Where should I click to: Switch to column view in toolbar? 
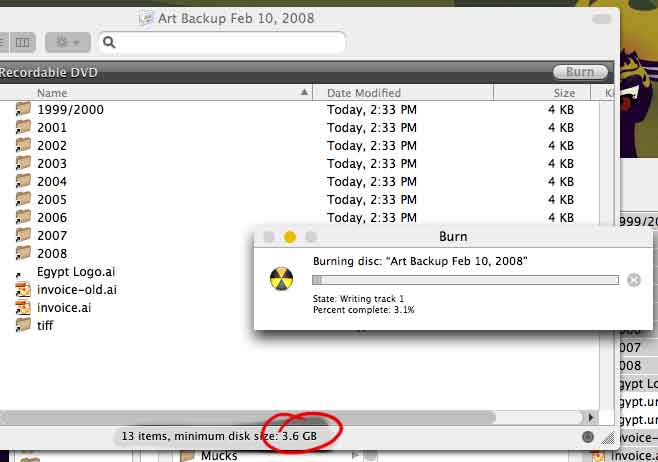point(23,42)
